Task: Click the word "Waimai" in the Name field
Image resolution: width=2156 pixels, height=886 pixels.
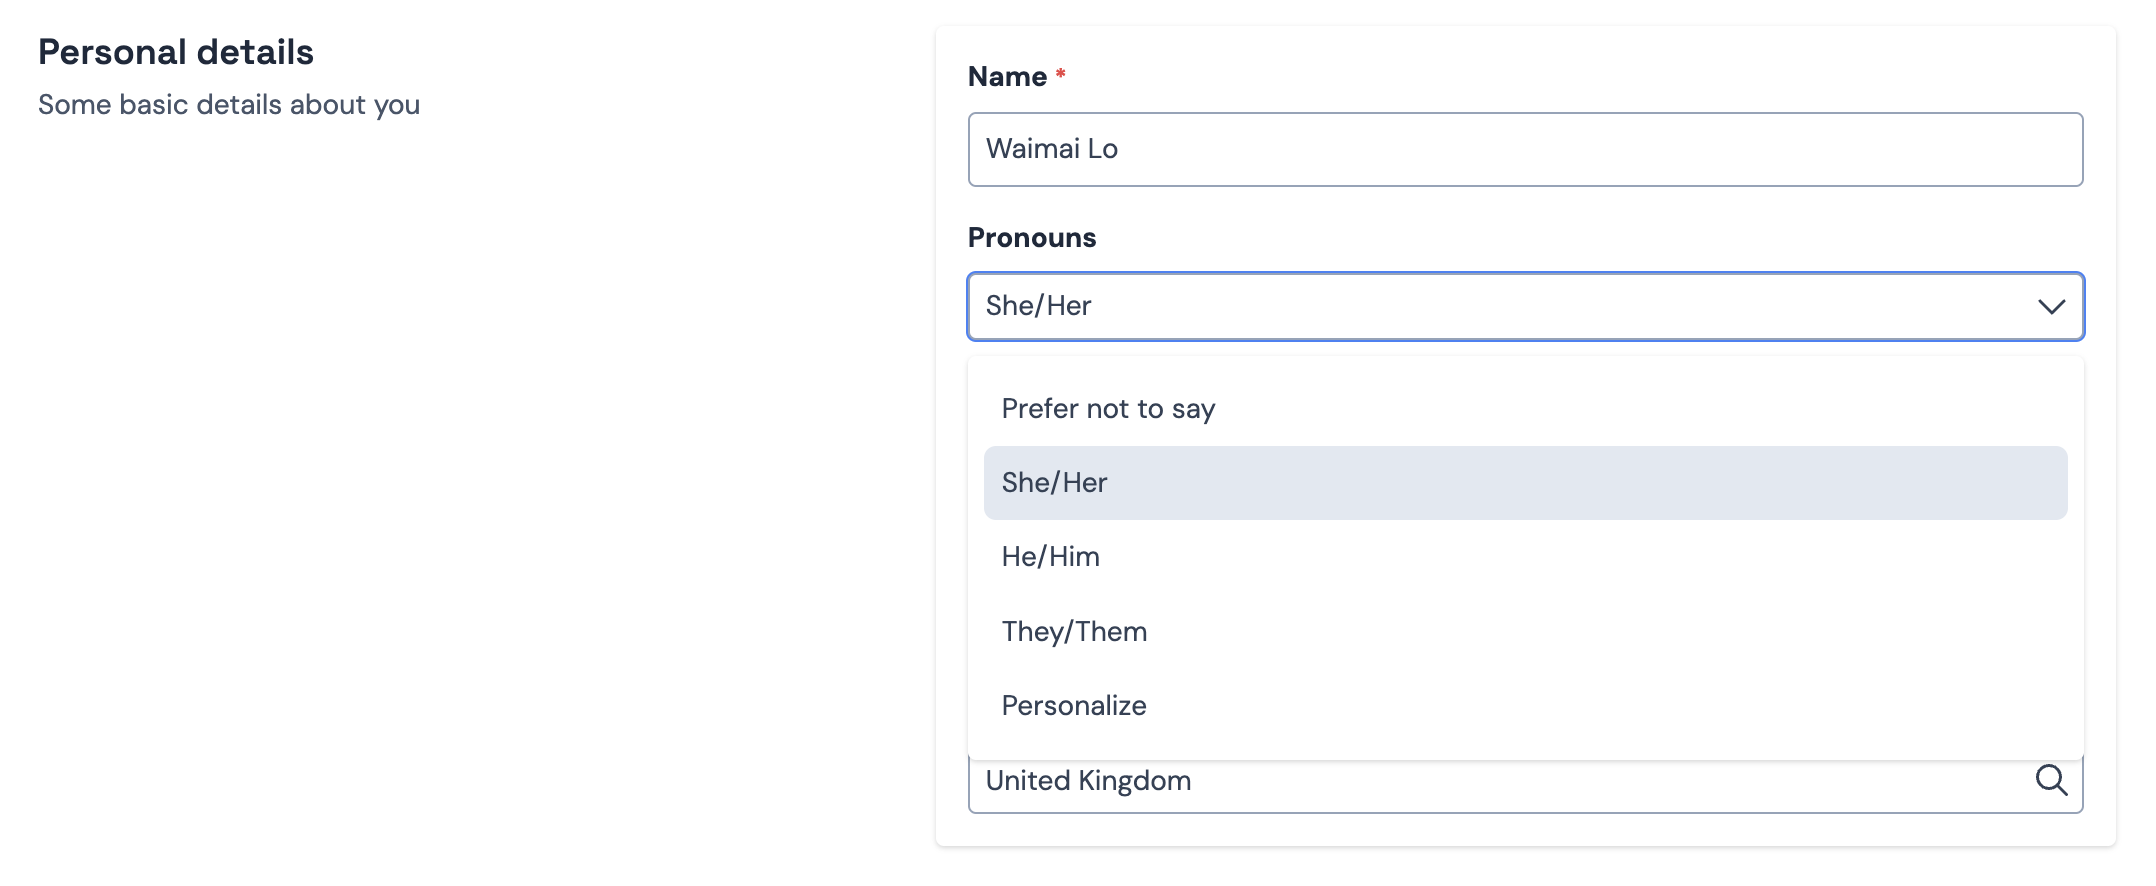Action: tap(1032, 150)
